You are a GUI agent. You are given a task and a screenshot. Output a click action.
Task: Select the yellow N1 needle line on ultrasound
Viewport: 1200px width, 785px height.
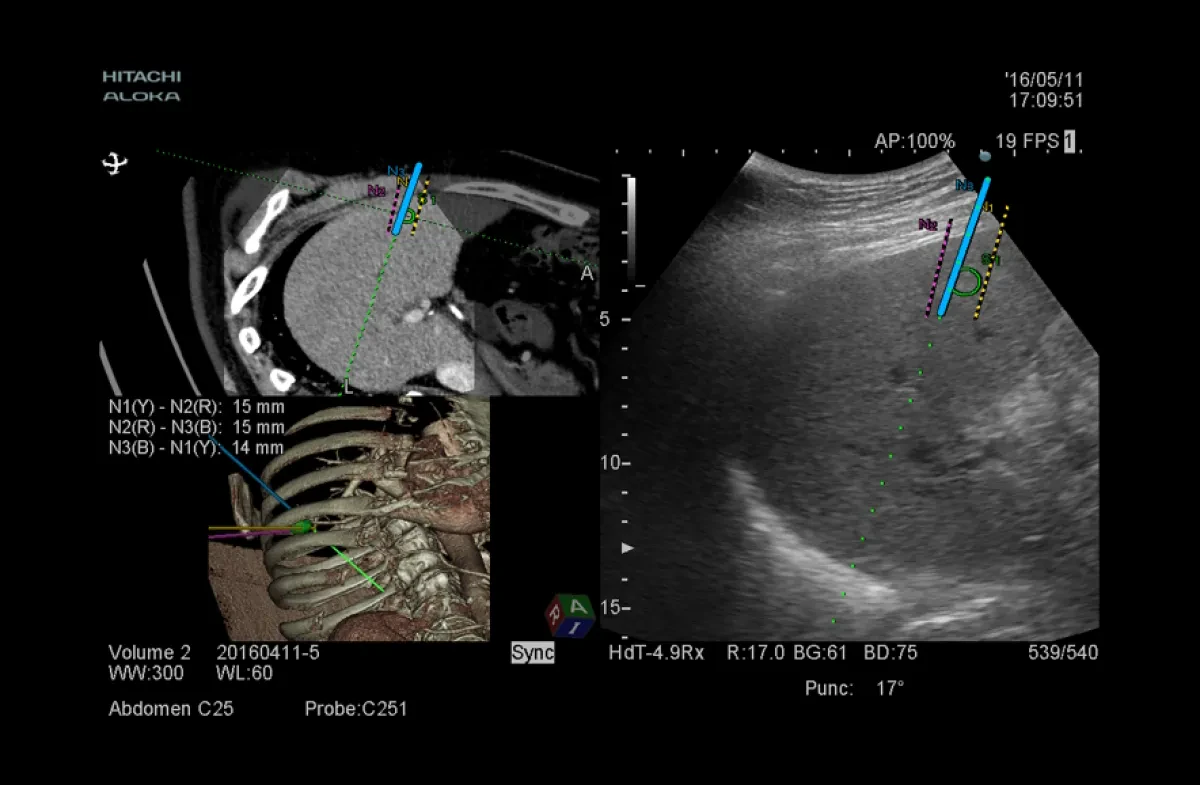point(991,262)
